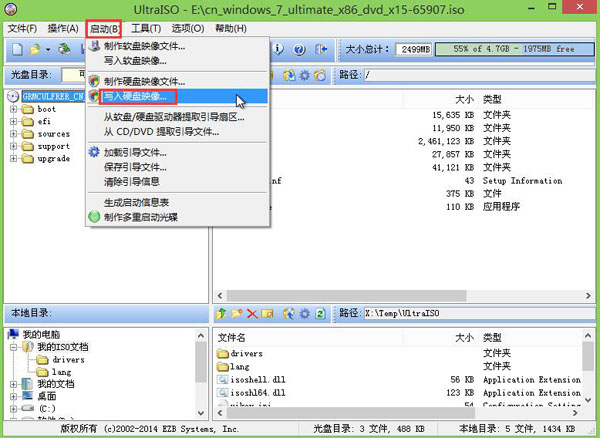
Task: Click the gear icon beside 加载引导文件
Action: pos(94,152)
